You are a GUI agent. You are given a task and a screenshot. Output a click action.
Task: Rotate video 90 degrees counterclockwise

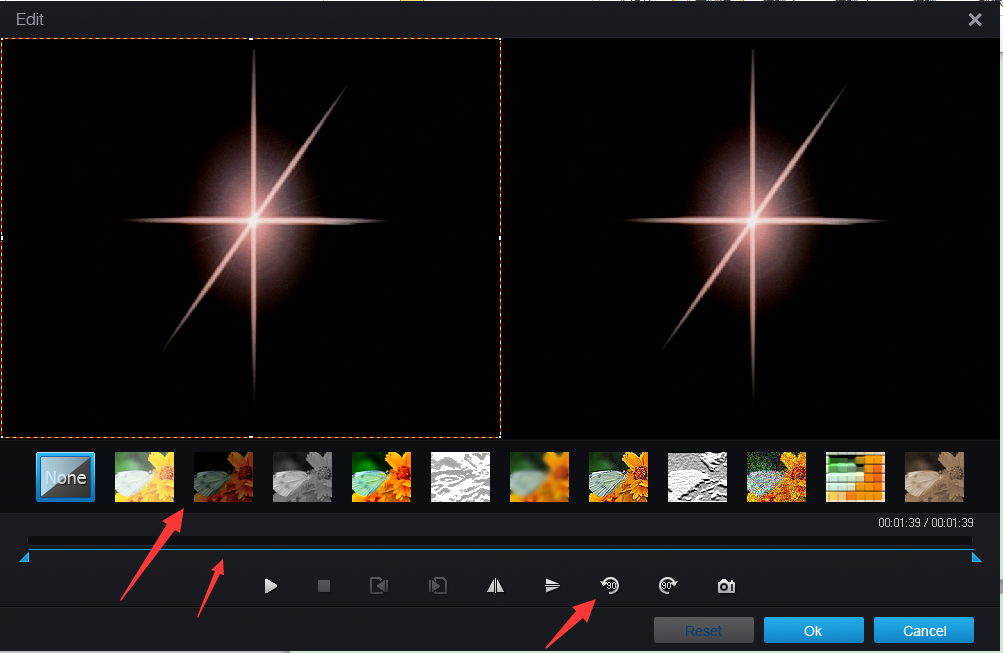[x=610, y=585]
